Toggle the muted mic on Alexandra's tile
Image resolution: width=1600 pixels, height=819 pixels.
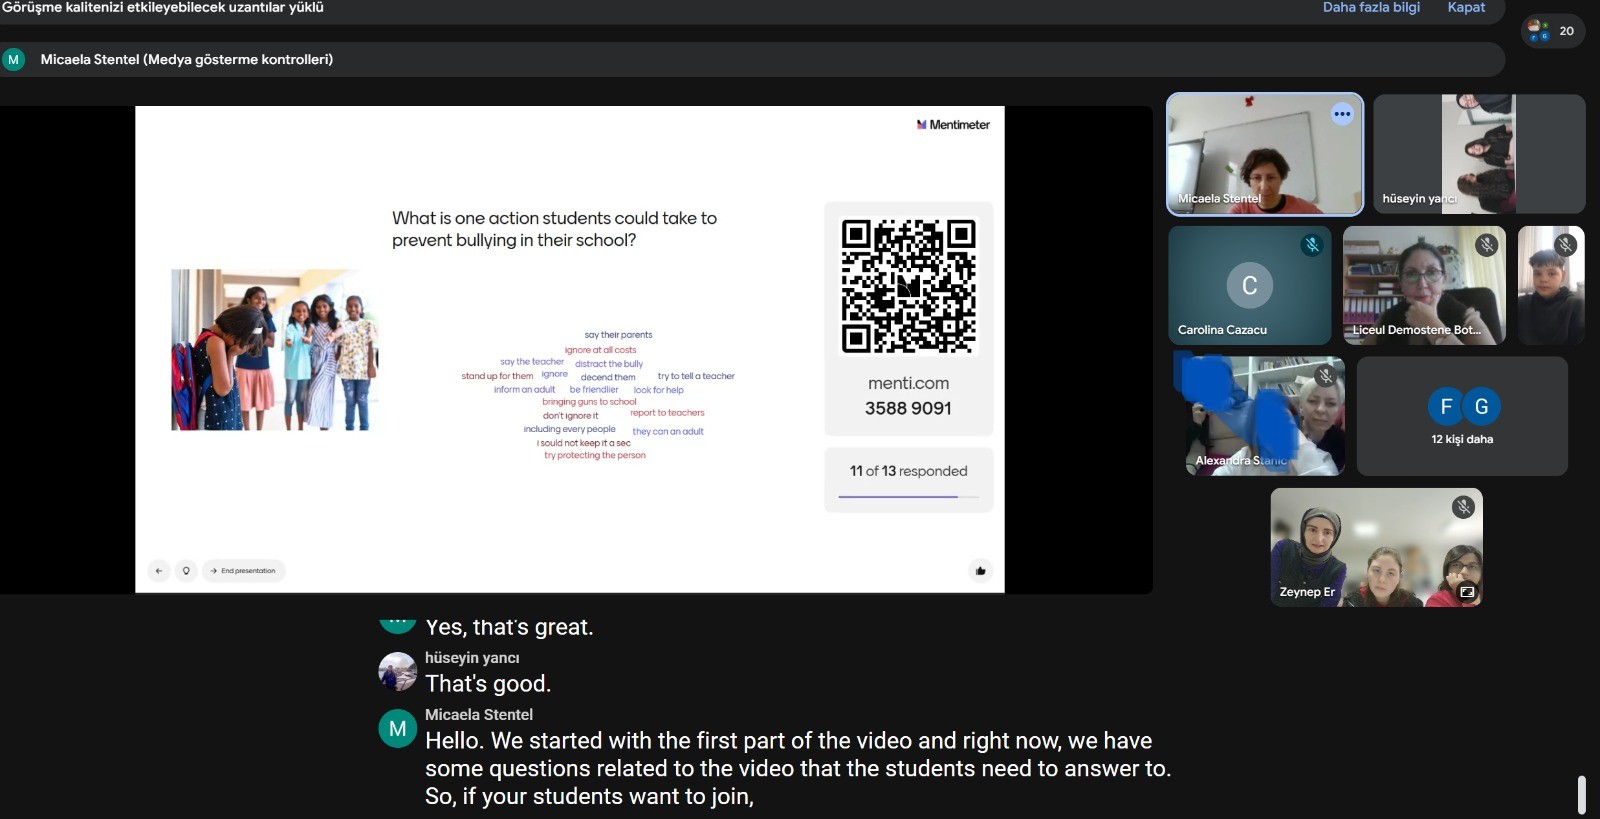tap(1325, 376)
